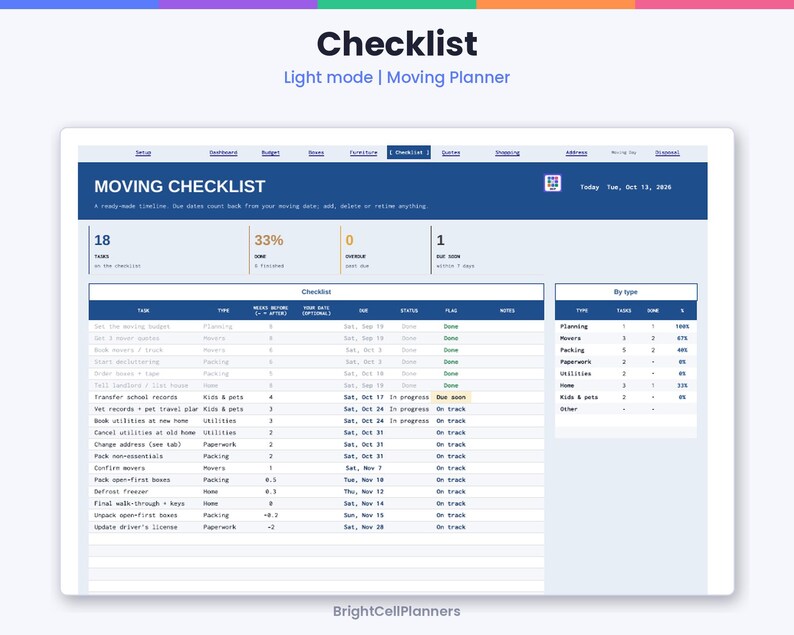Switch to the Budget tab
This screenshot has height=635, width=794.
coord(270,152)
